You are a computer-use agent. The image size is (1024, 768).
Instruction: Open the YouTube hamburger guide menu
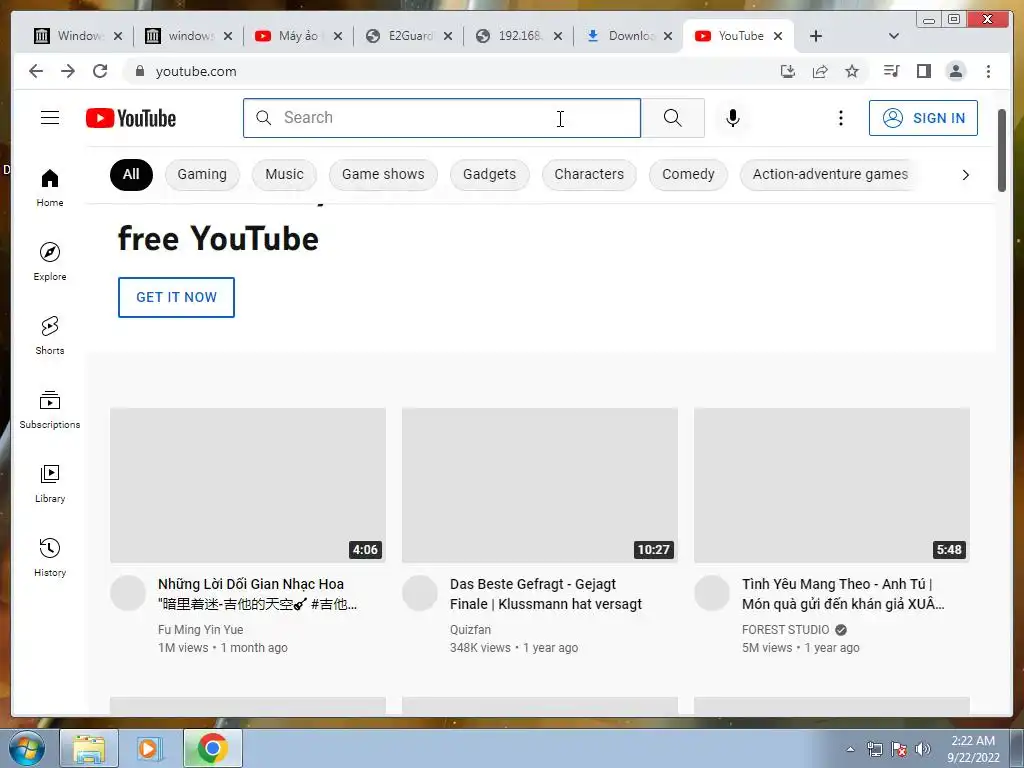(50, 118)
